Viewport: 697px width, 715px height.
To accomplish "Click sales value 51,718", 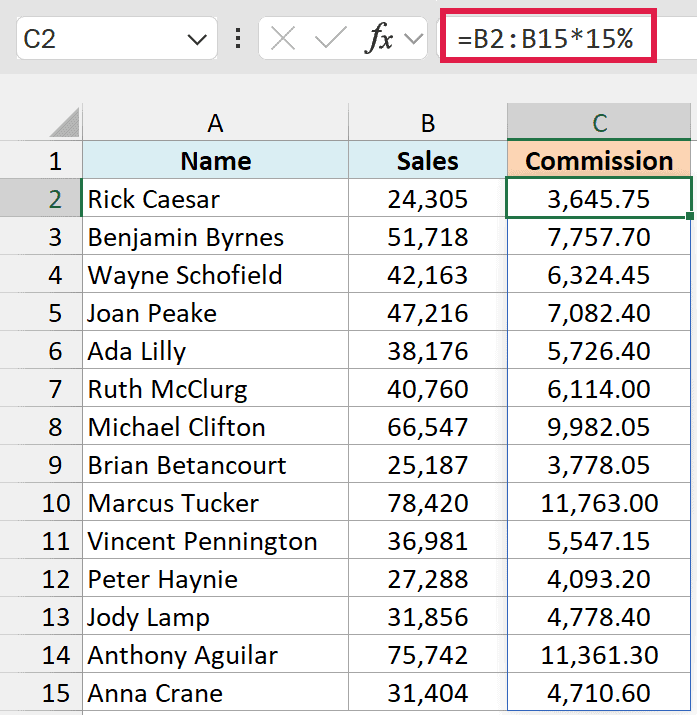I will (x=428, y=236).
